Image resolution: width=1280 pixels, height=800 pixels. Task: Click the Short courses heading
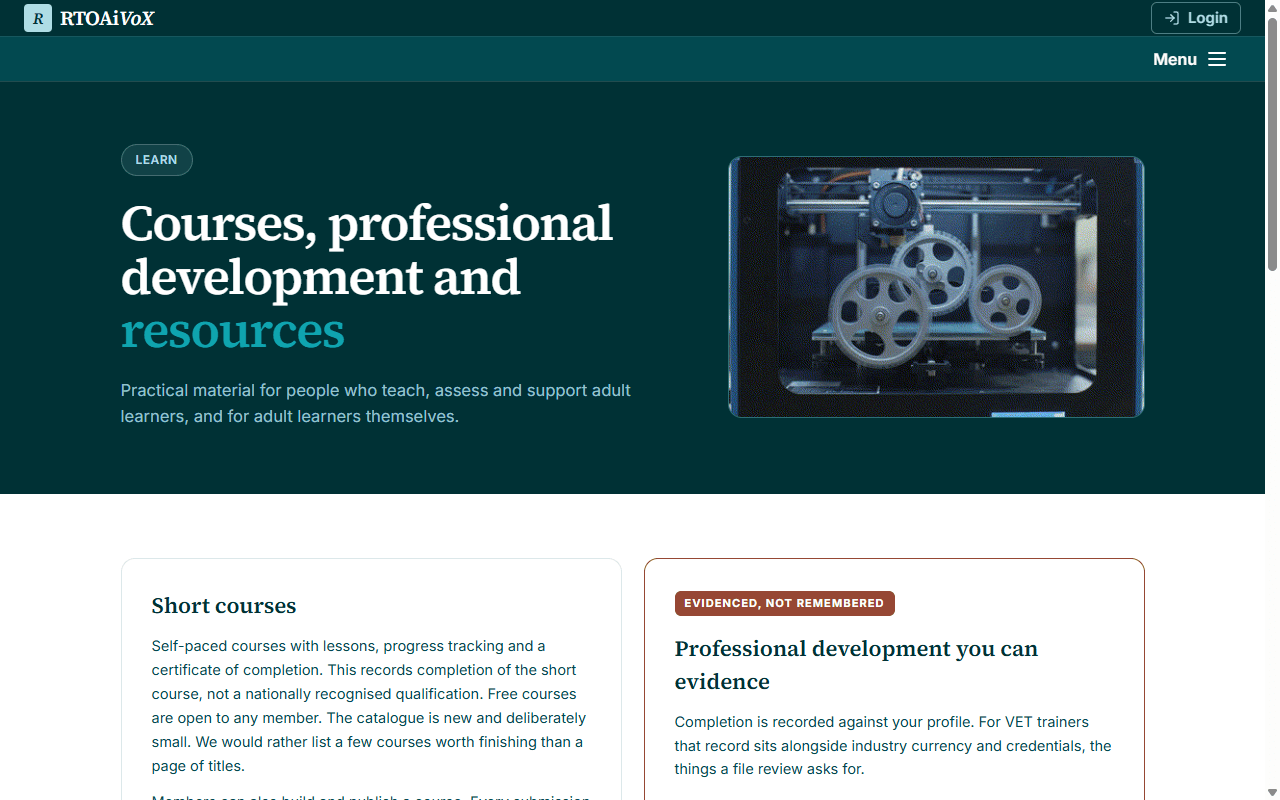click(224, 606)
